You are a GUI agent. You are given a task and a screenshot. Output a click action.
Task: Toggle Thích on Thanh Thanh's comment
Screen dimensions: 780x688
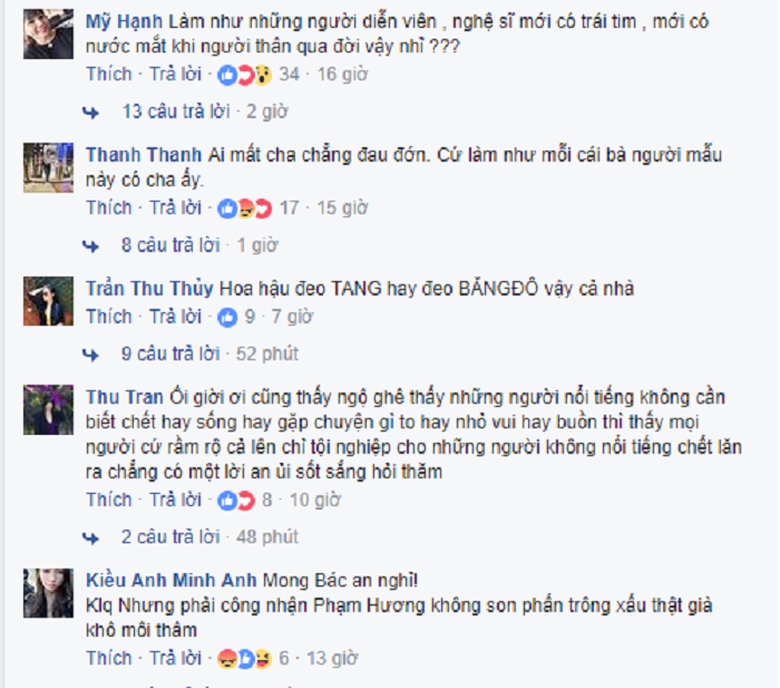click(109, 207)
